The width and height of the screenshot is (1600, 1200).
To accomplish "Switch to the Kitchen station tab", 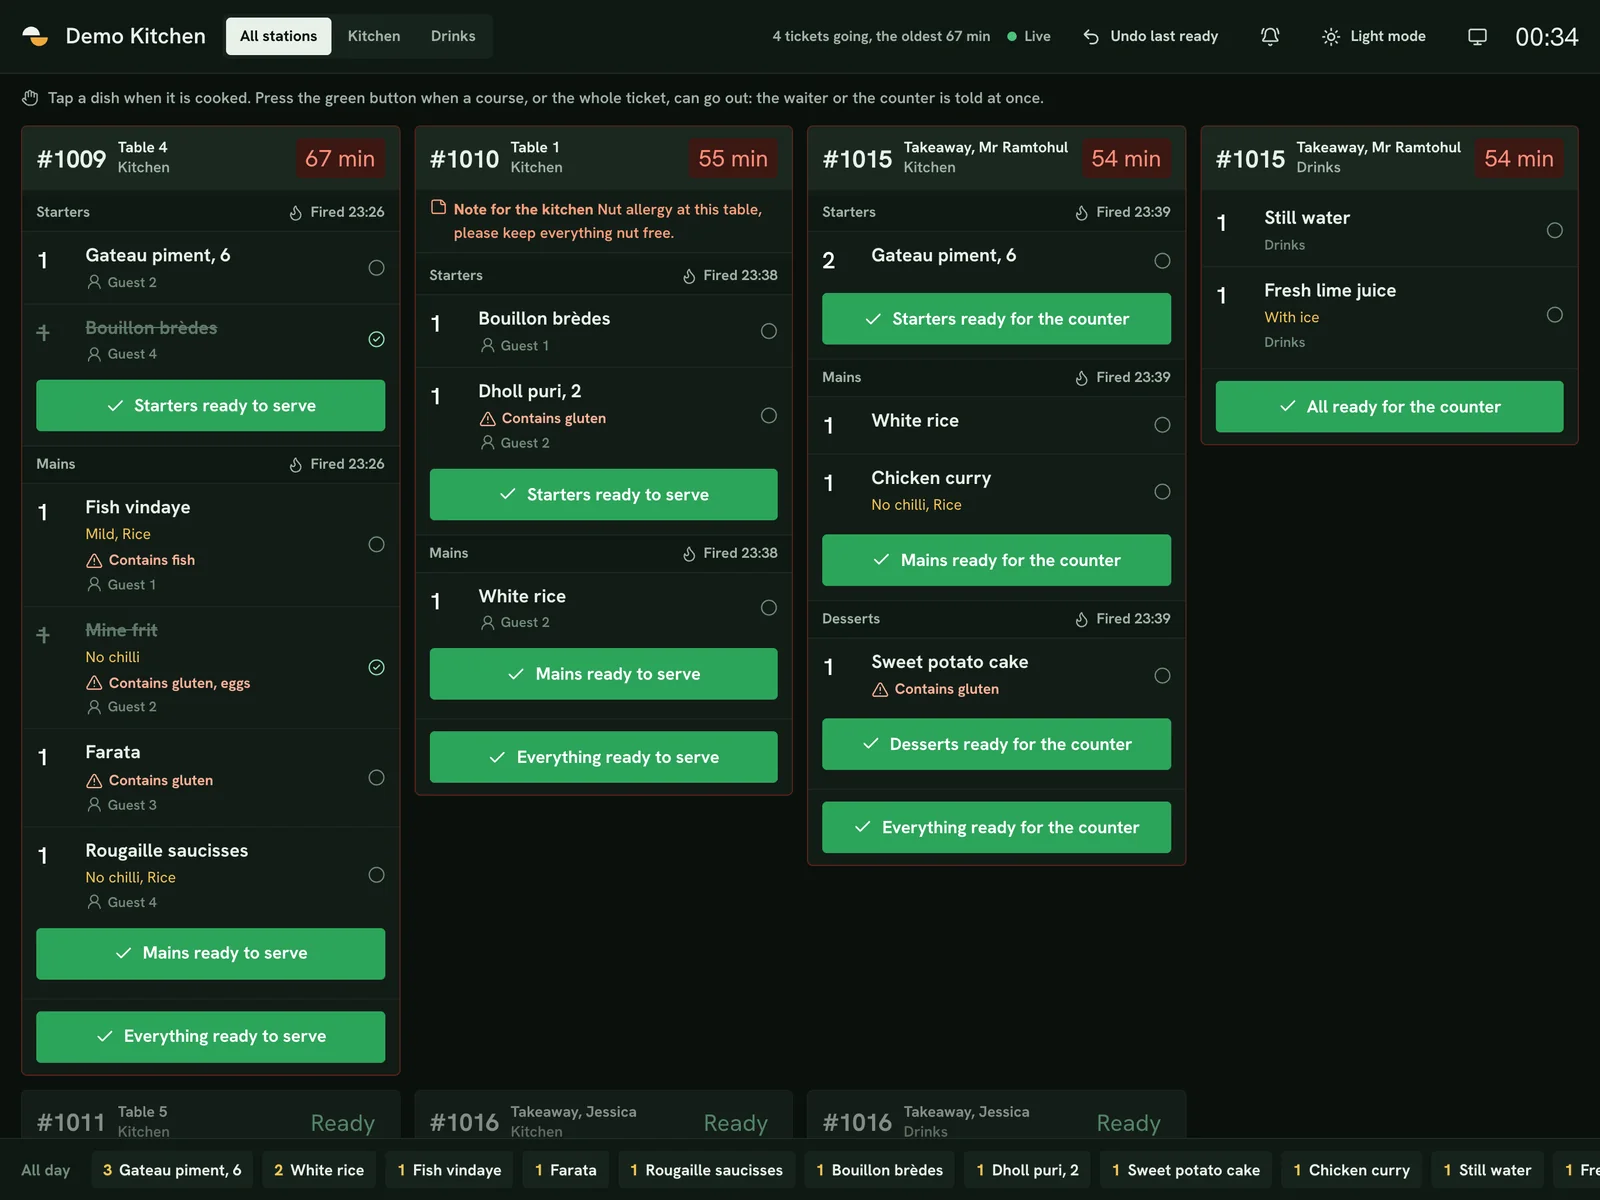I will 374,36.
